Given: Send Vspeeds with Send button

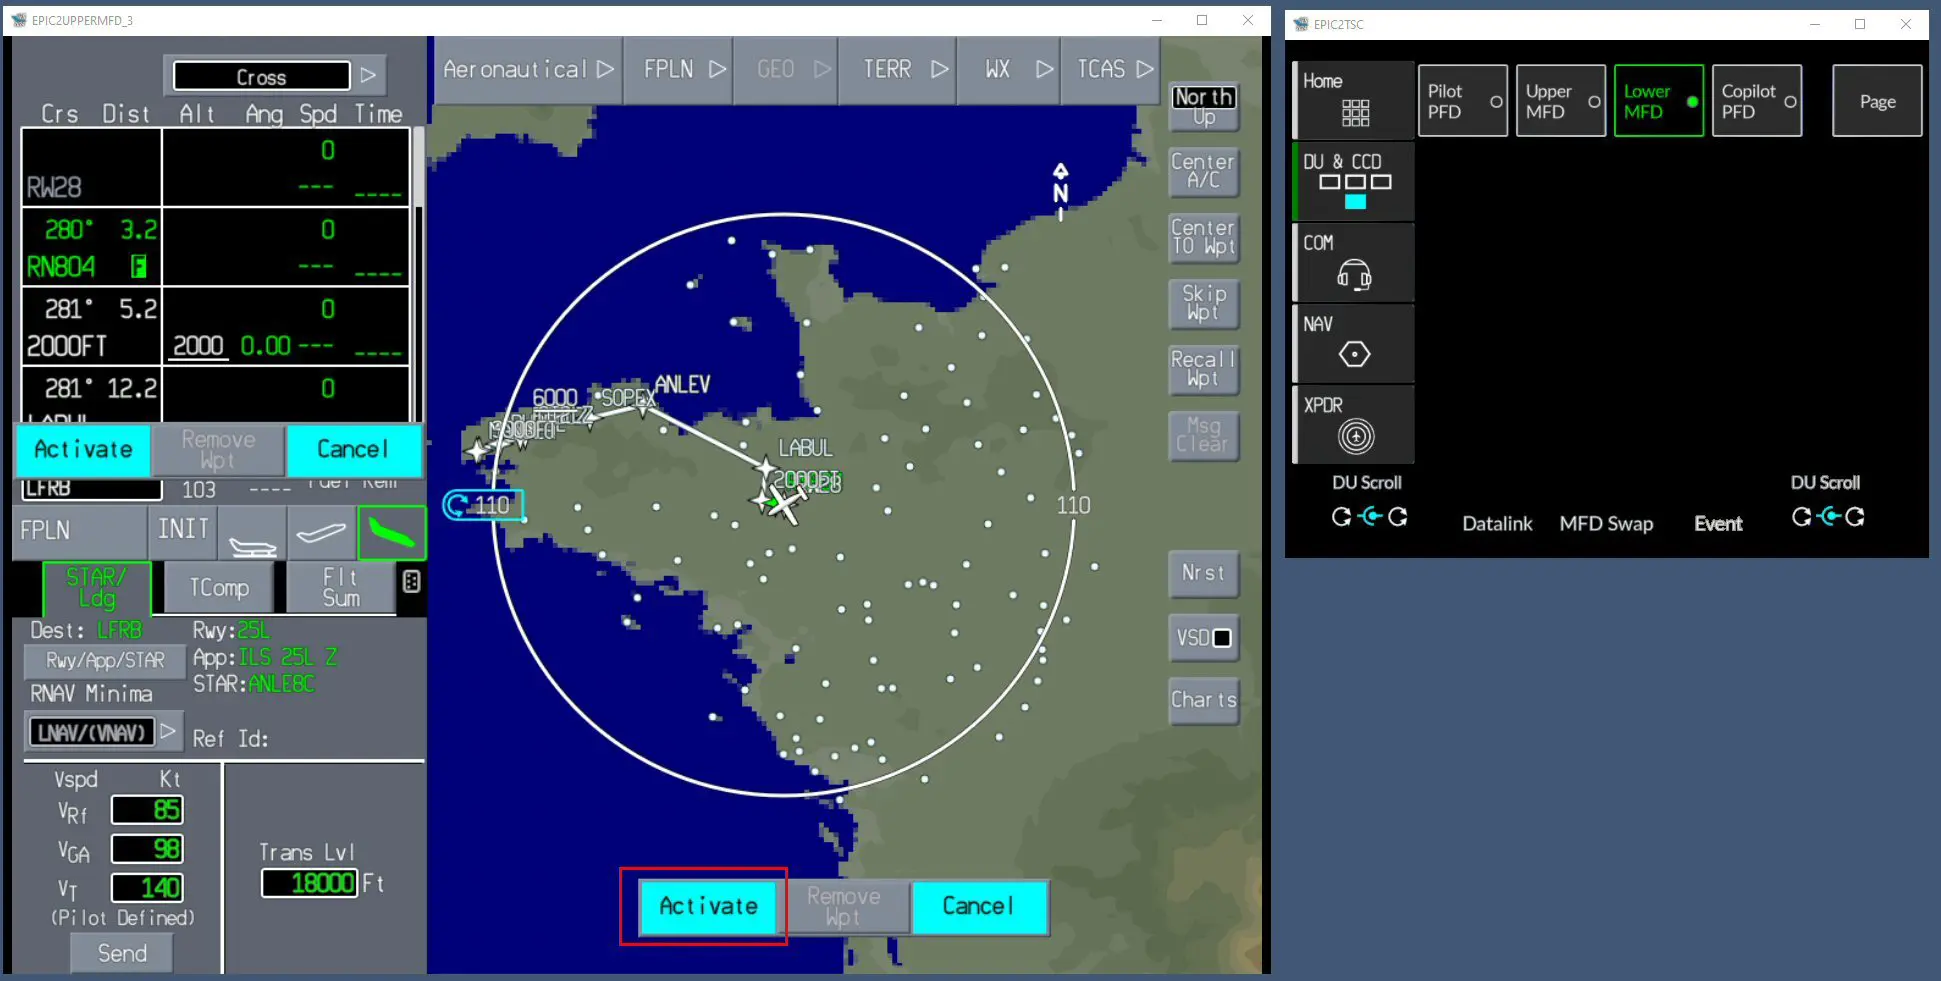Looking at the screenshot, I should [x=122, y=953].
